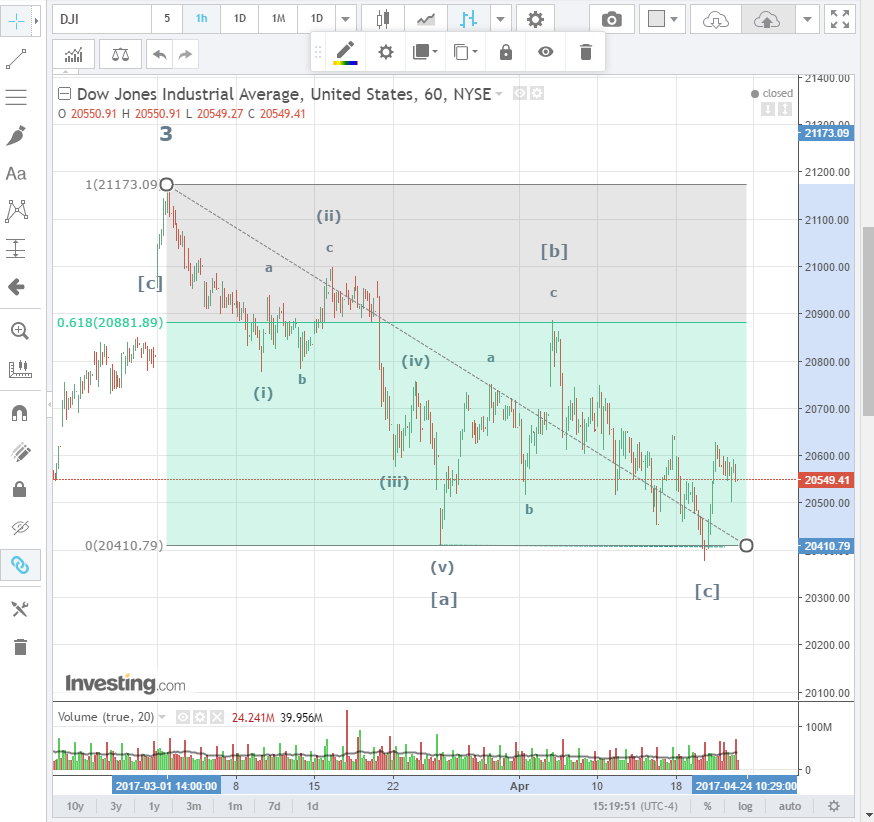Lock all drawing tools in sidebar

click(20, 489)
